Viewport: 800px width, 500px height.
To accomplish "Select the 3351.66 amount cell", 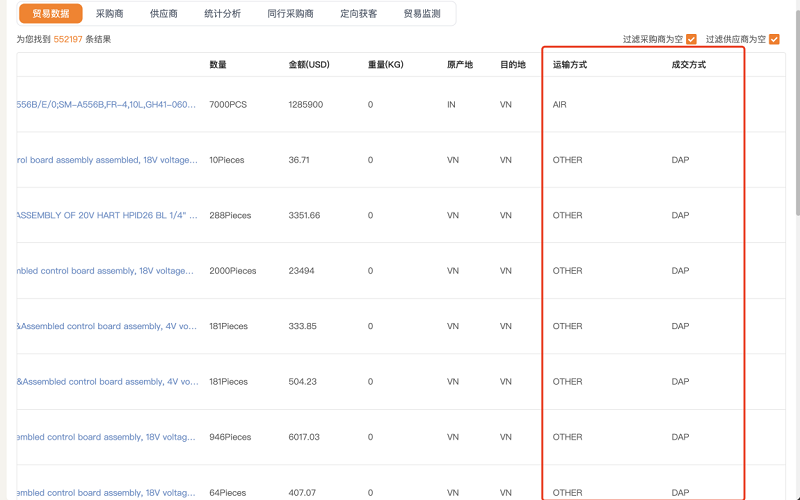I will (304, 215).
